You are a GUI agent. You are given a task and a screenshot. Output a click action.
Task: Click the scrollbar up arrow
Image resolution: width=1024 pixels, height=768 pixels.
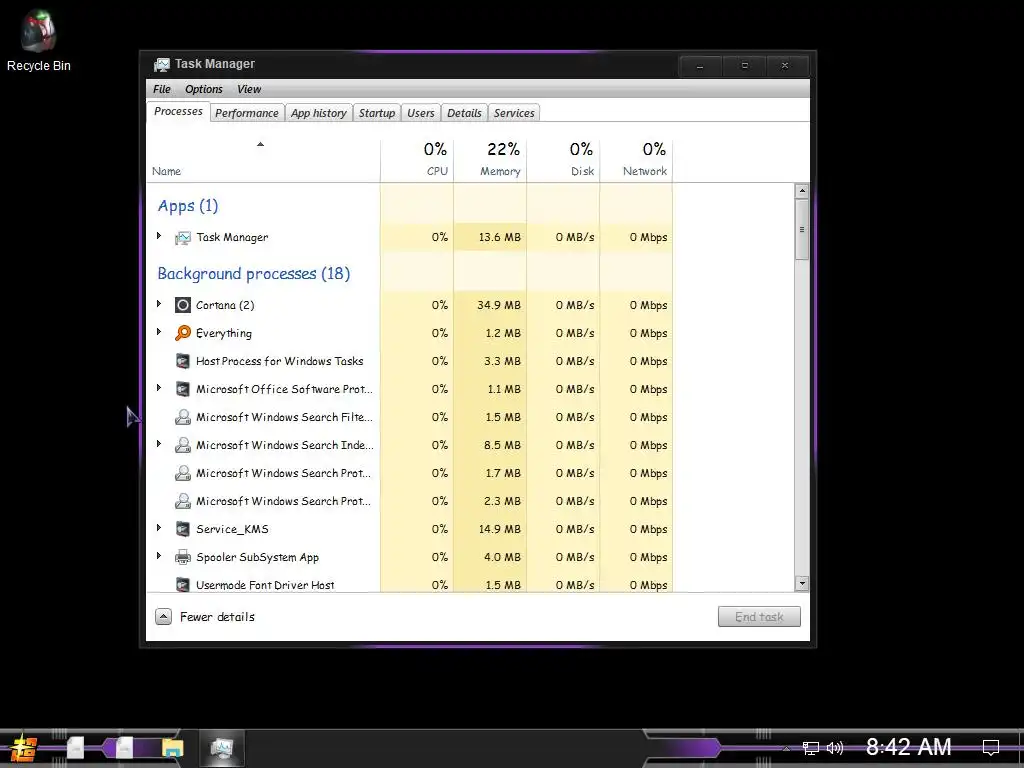point(802,191)
